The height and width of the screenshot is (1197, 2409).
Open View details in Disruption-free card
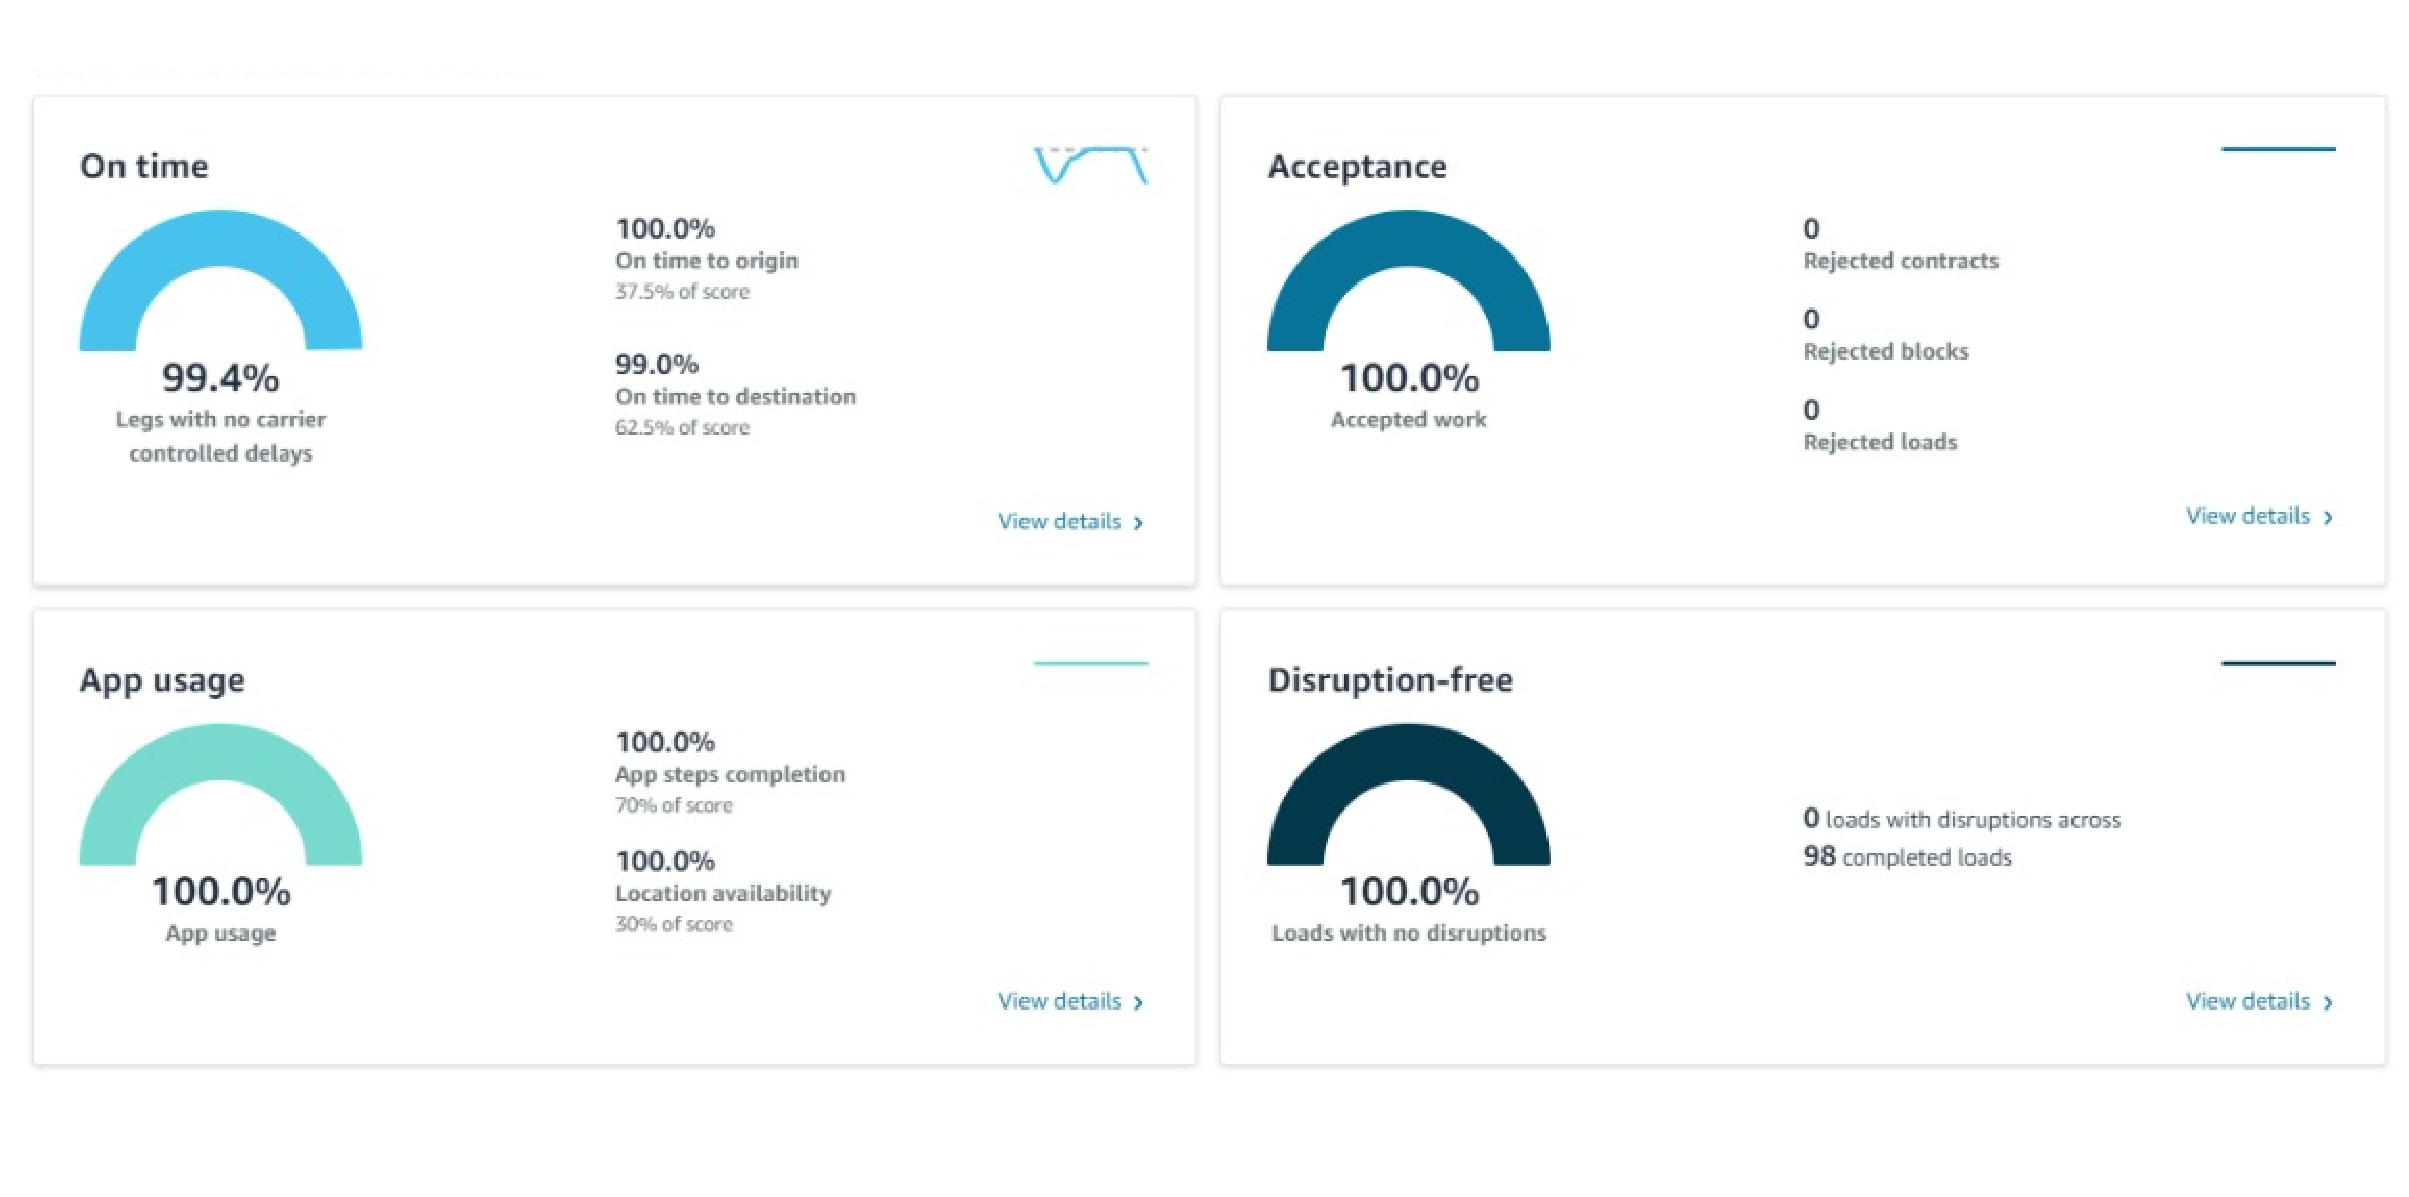click(x=2257, y=1002)
